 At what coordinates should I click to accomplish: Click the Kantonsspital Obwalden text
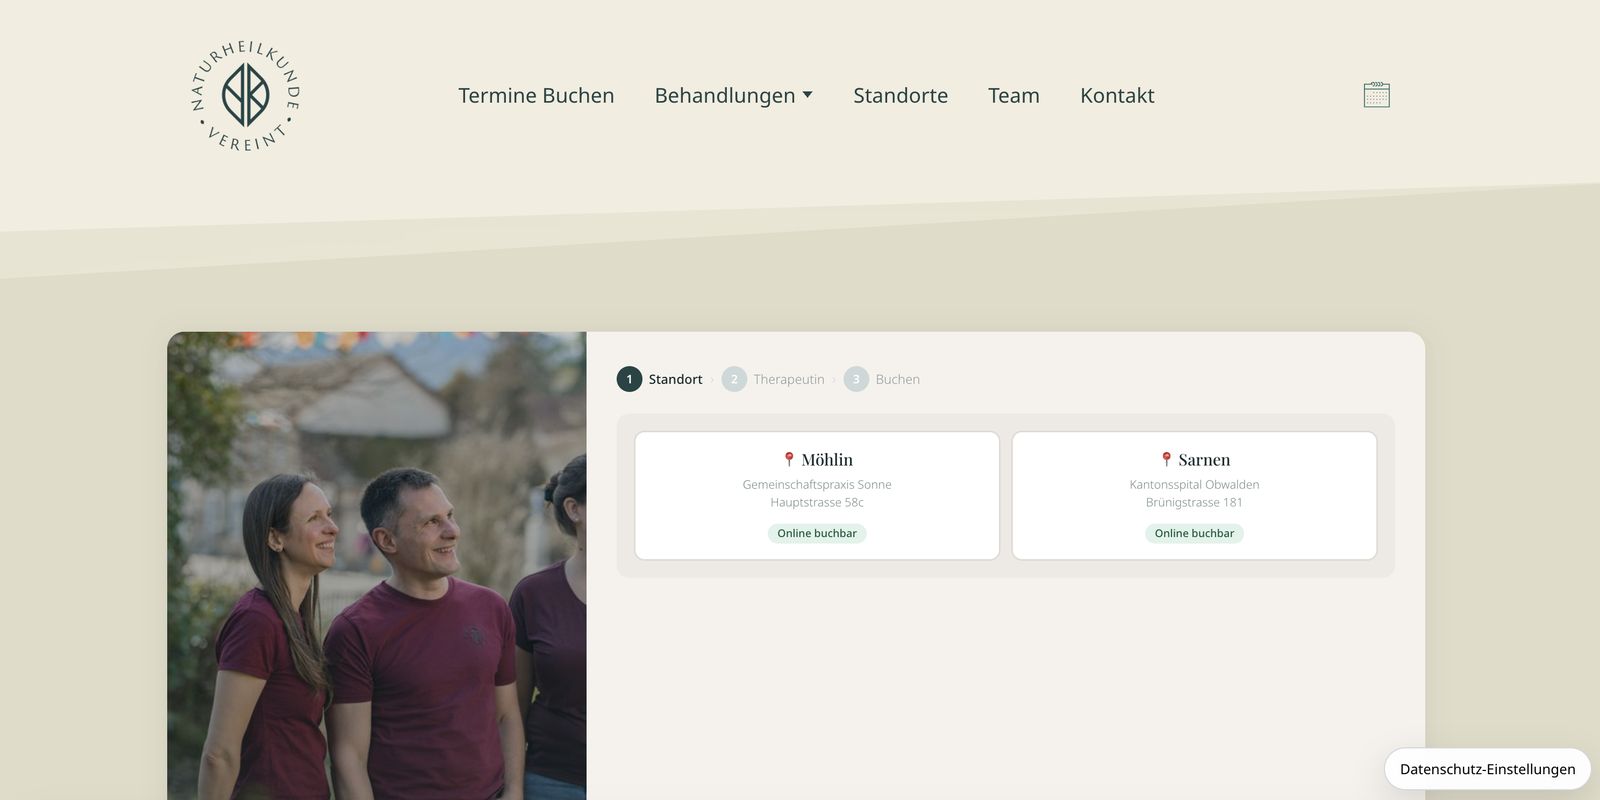point(1194,485)
